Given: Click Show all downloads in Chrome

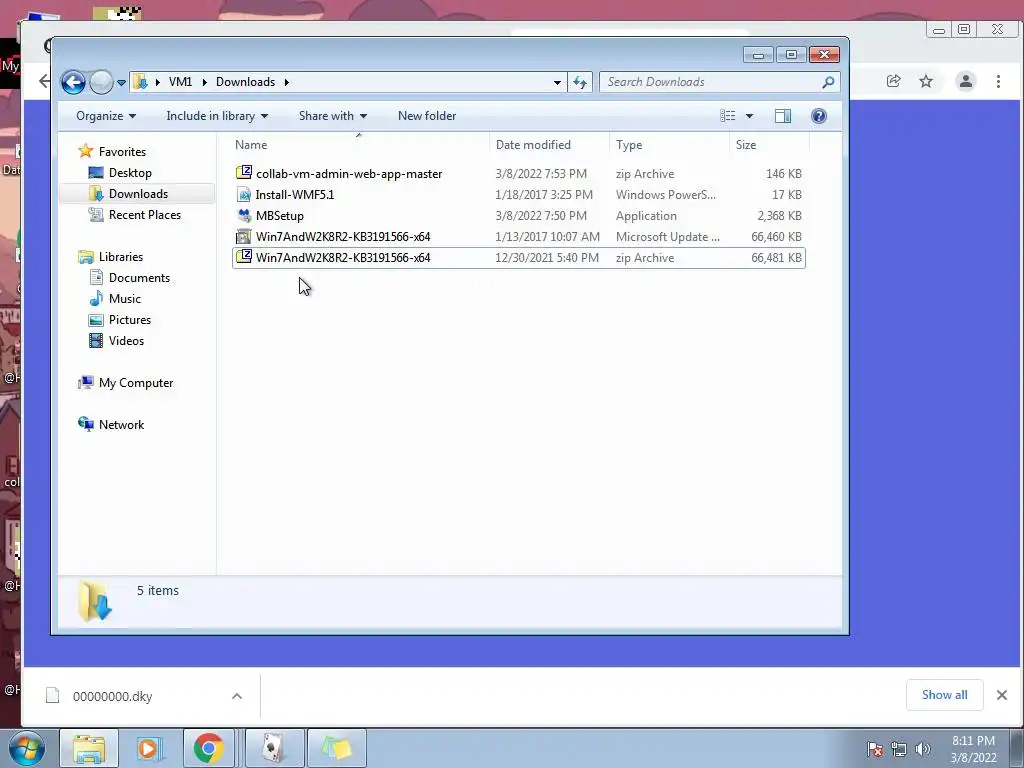Looking at the screenshot, I should click(x=944, y=695).
